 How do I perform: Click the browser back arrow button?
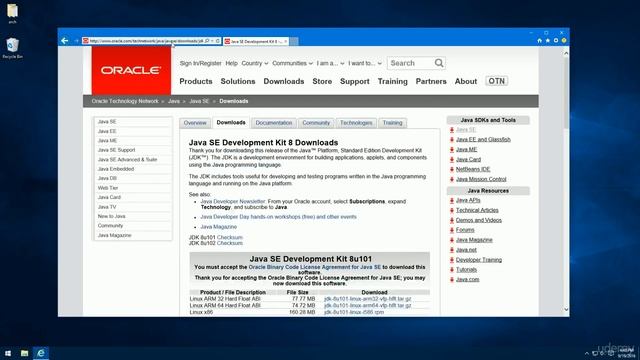coord(64,41)
